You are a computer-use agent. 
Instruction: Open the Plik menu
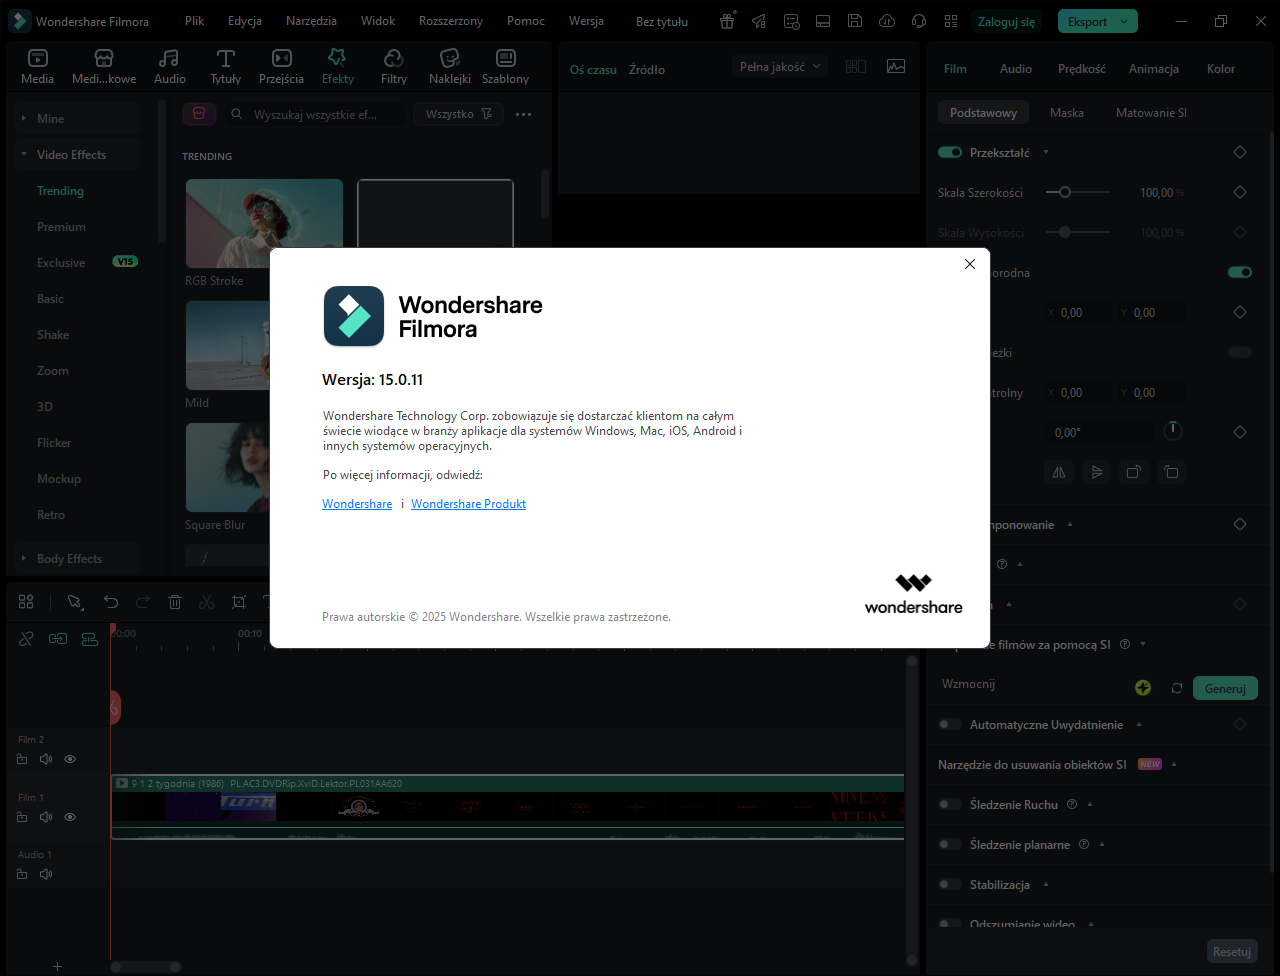coord(194,21)
